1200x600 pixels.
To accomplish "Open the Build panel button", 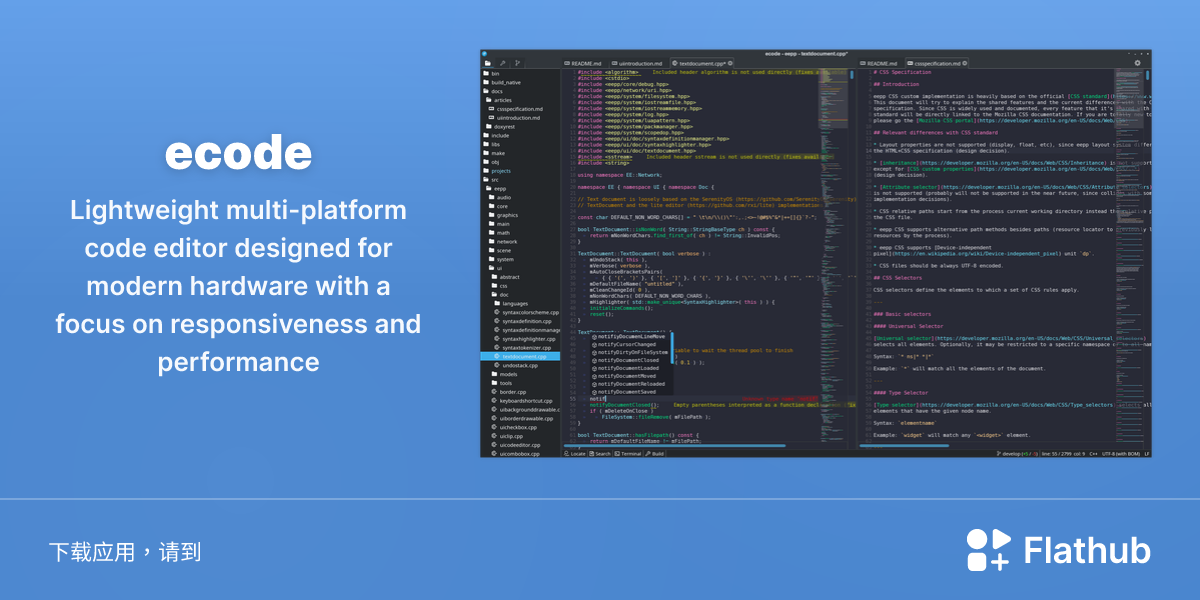I will pos(655,454).
